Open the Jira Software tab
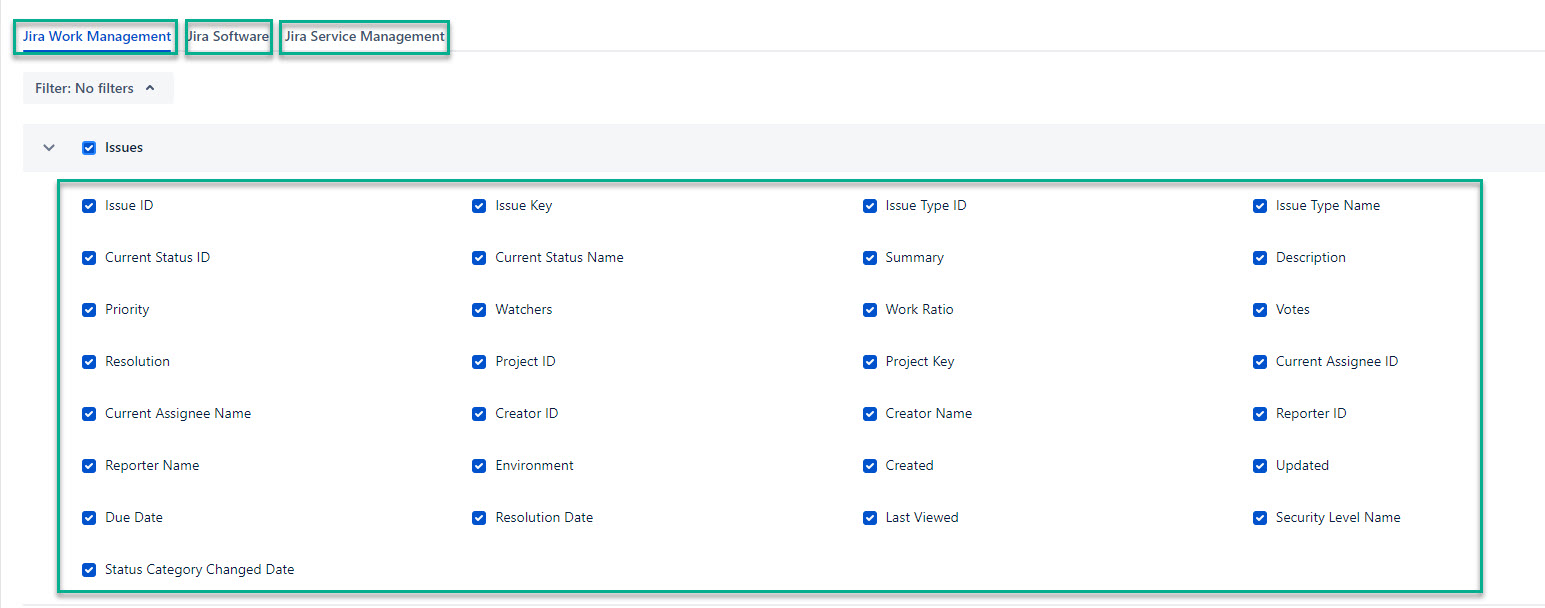The height and width of the screenshot is (608, 1545). pos(228,37)
